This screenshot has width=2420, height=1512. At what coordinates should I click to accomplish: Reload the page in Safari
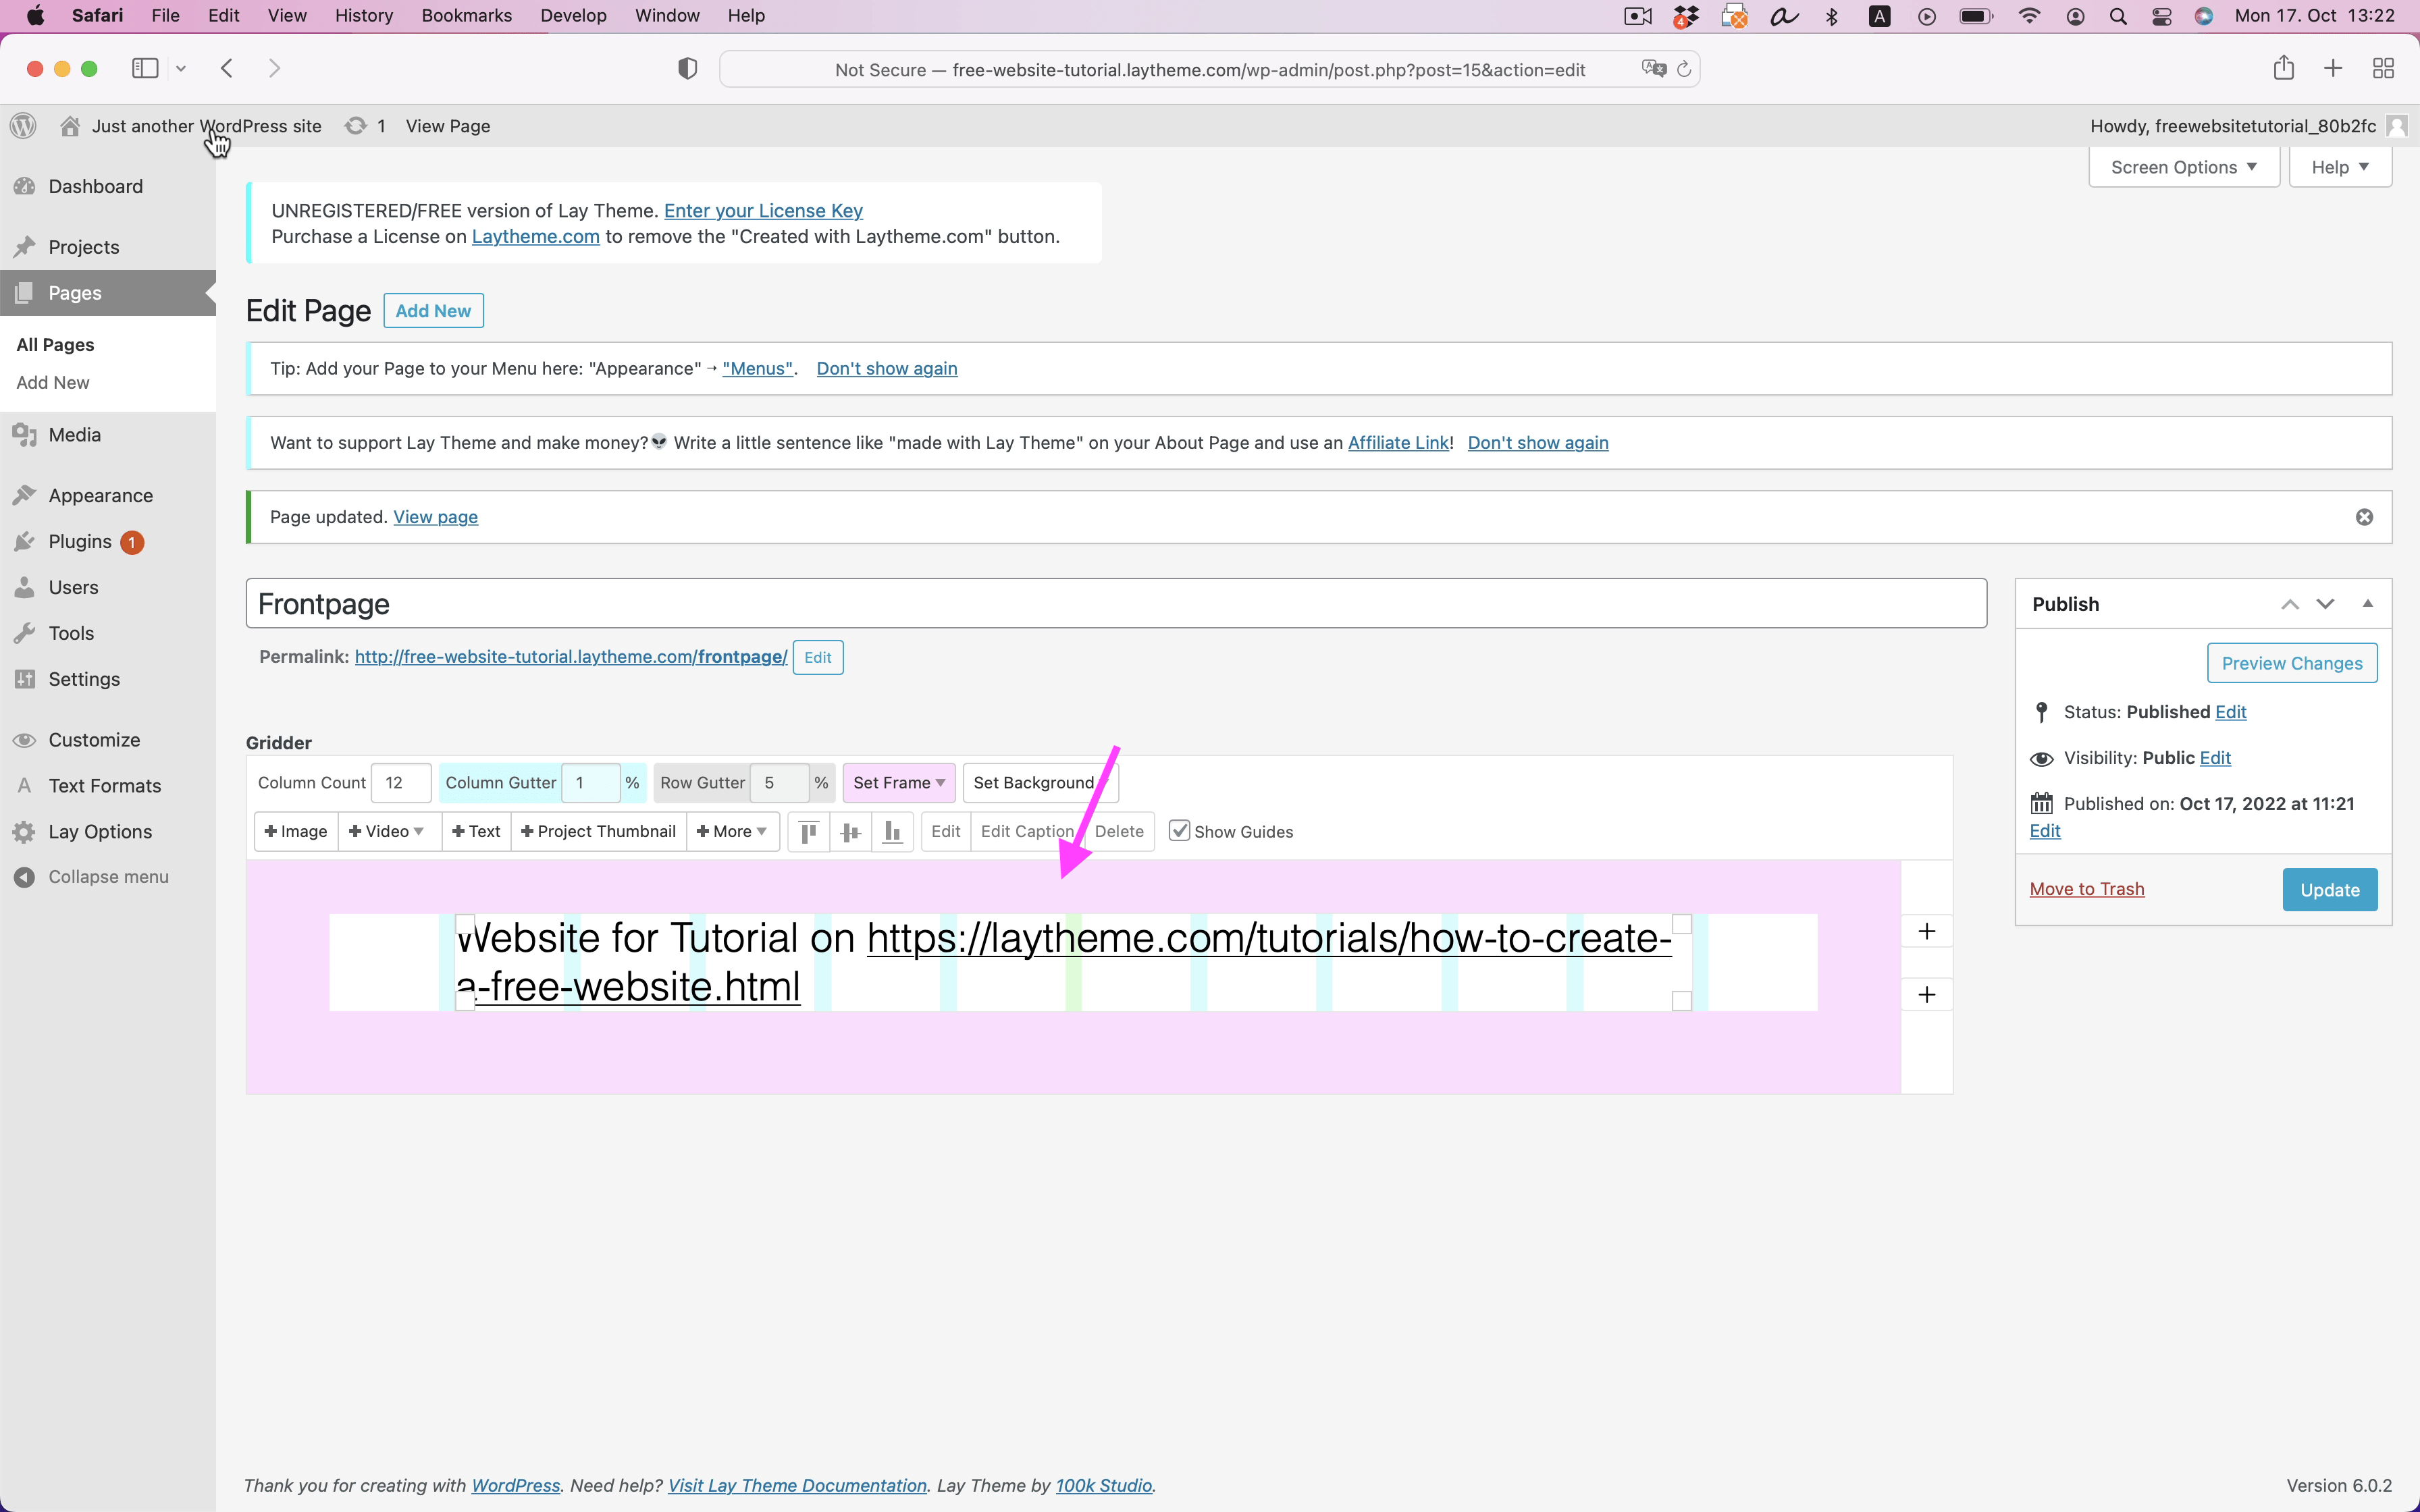pyautogui.click(x=1684, y=69)
